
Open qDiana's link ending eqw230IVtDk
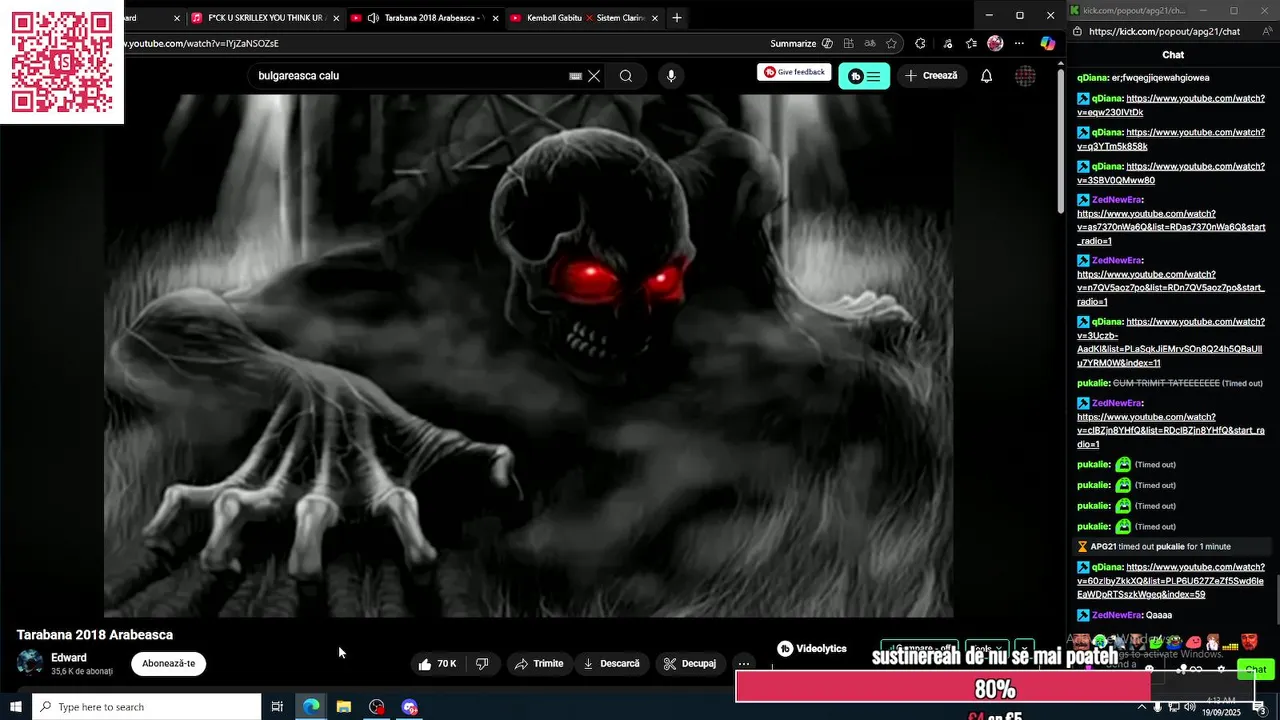1171,105
